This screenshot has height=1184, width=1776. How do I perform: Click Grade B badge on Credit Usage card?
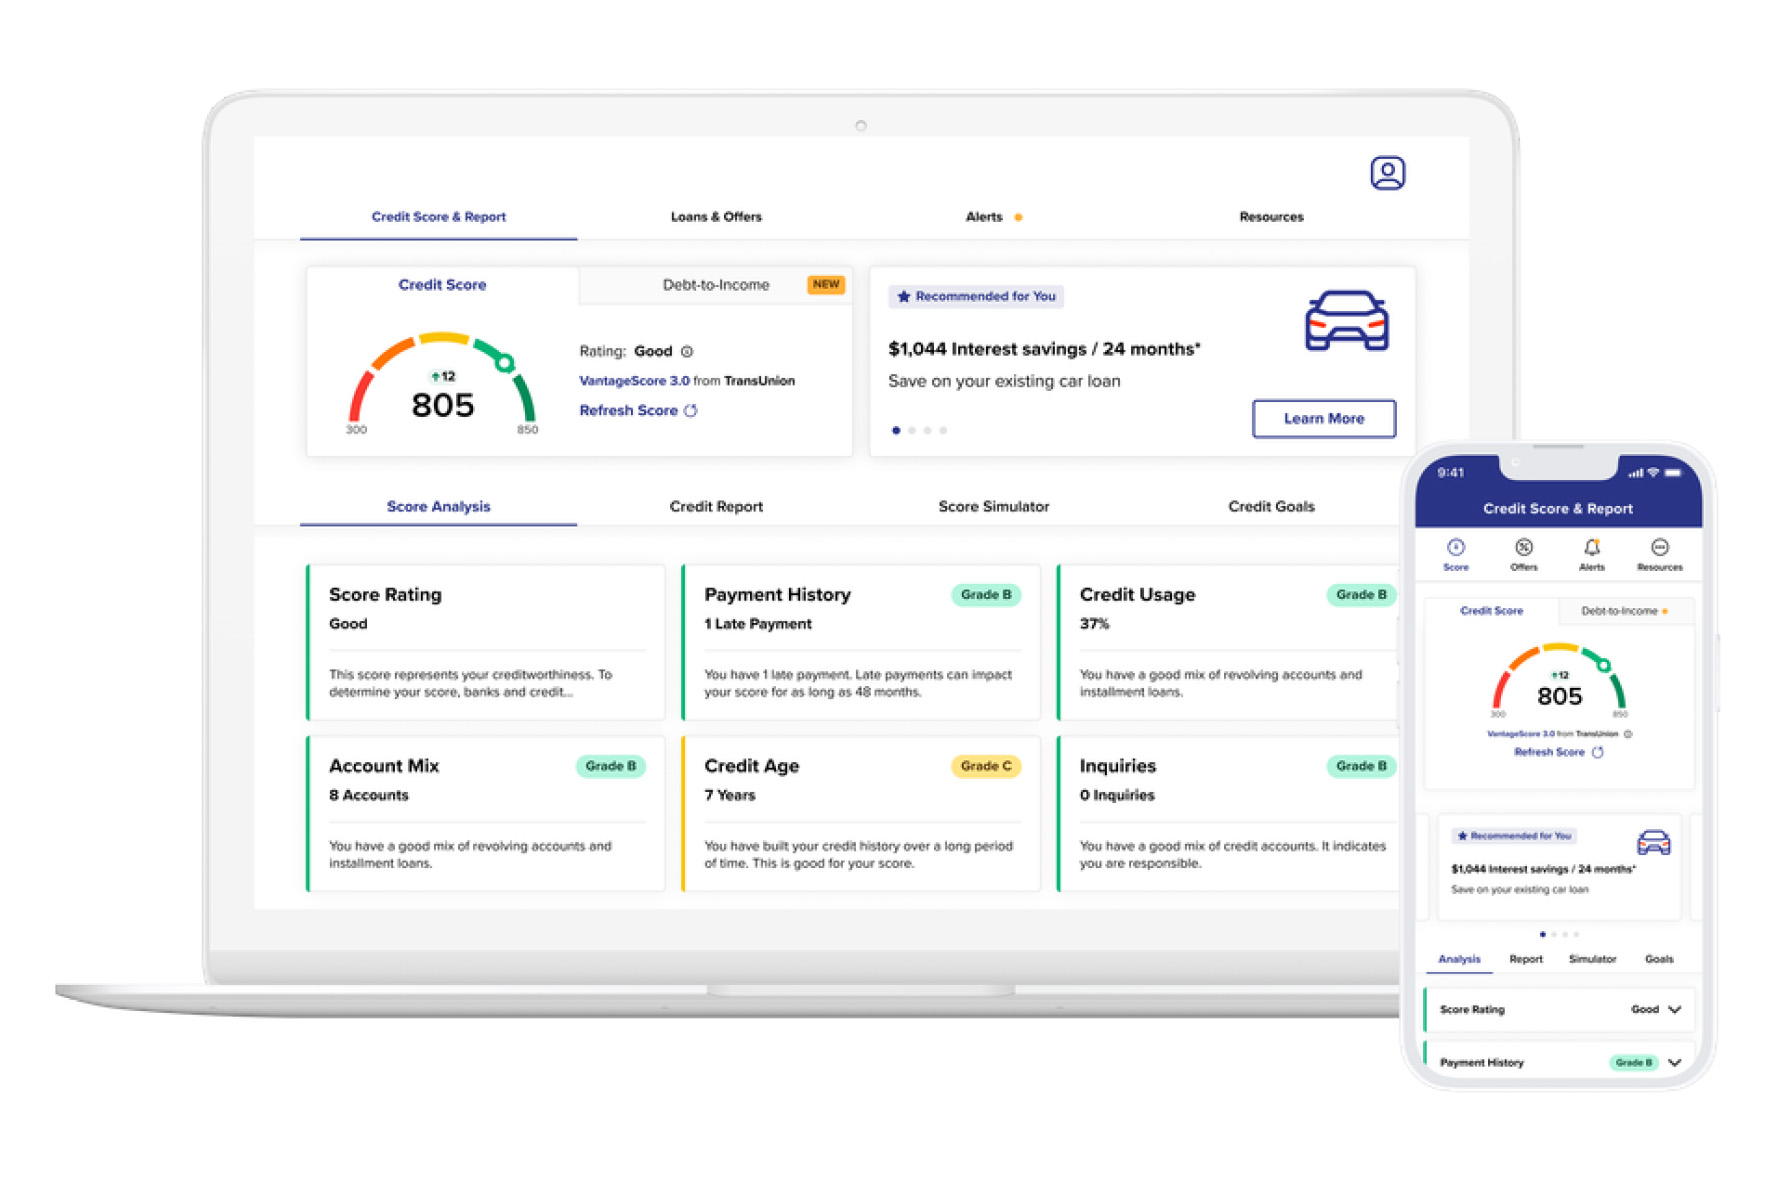1361,595
